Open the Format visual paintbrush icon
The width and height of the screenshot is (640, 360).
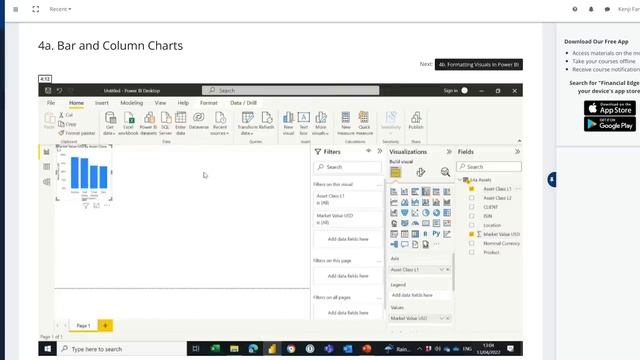point(420,172)
